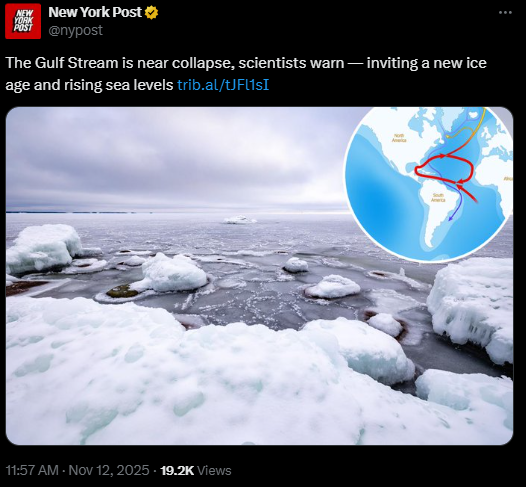Viewport: 526px width, 487px height.
Task: Click the large ice mound at left
Action: pos(44,248)
